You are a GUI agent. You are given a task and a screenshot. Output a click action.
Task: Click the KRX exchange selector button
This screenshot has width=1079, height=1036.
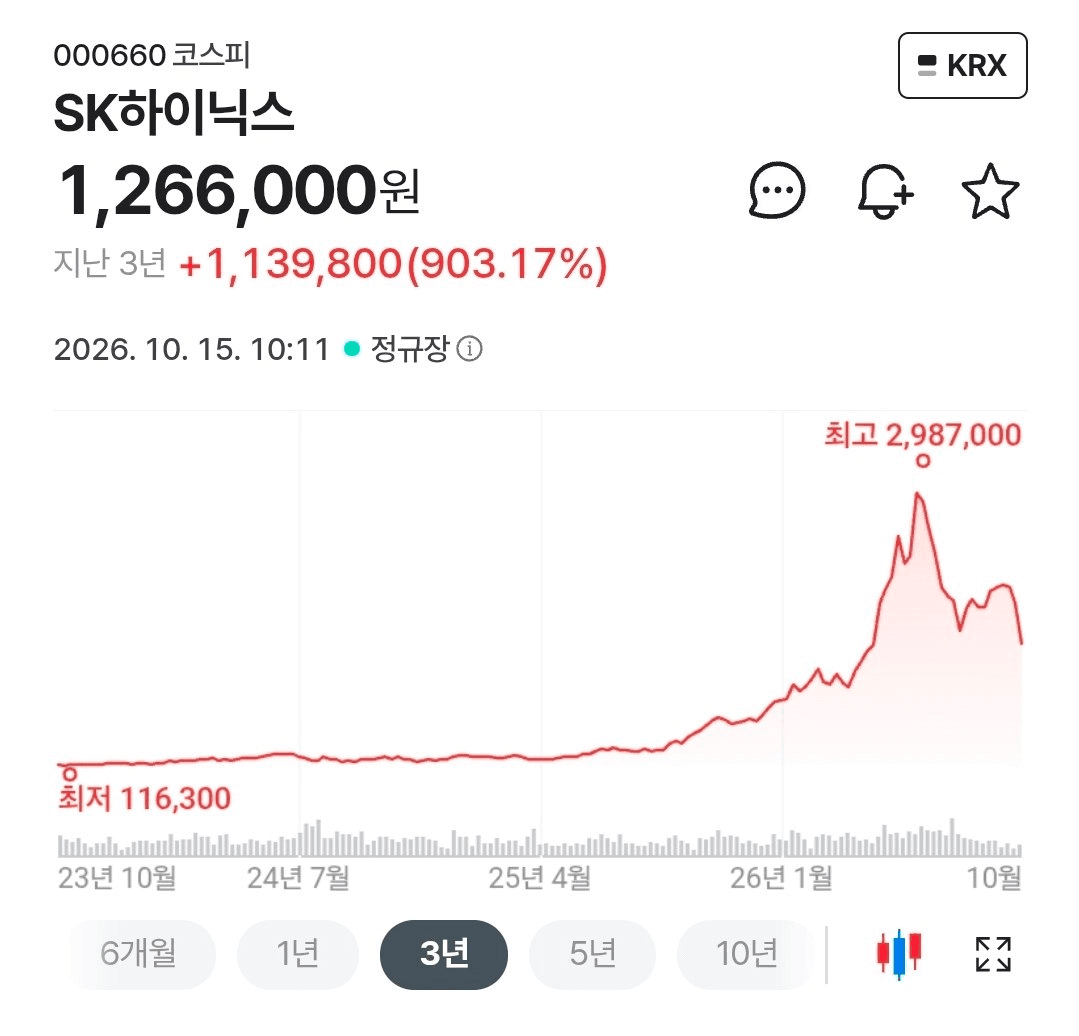tap(963, 65)
